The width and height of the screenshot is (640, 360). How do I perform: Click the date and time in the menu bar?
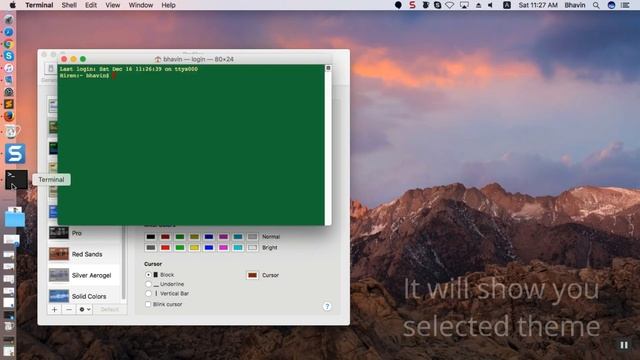[x=538, y=5]
